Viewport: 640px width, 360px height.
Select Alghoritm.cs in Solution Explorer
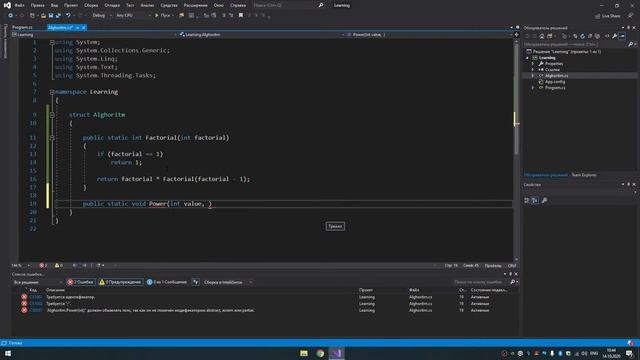[556, 76]
